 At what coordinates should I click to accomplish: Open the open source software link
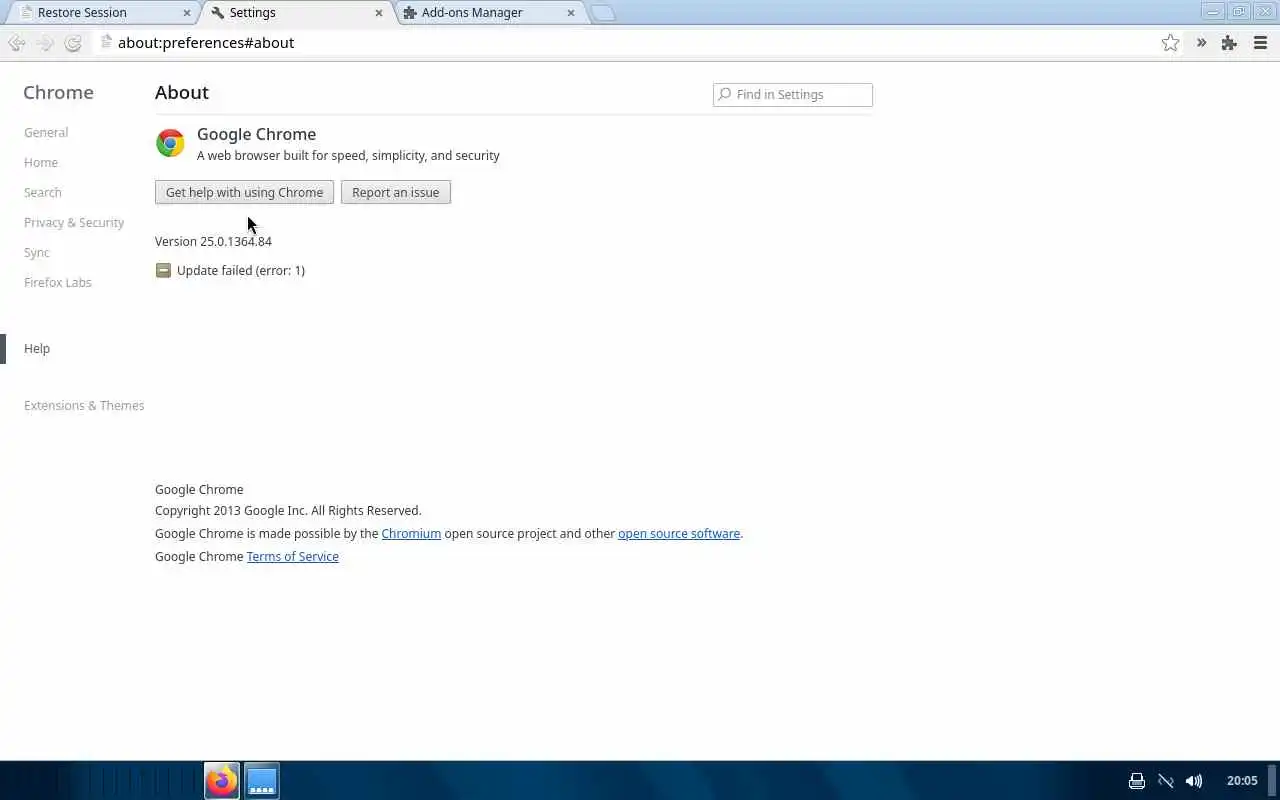click(x=679, y=533)
